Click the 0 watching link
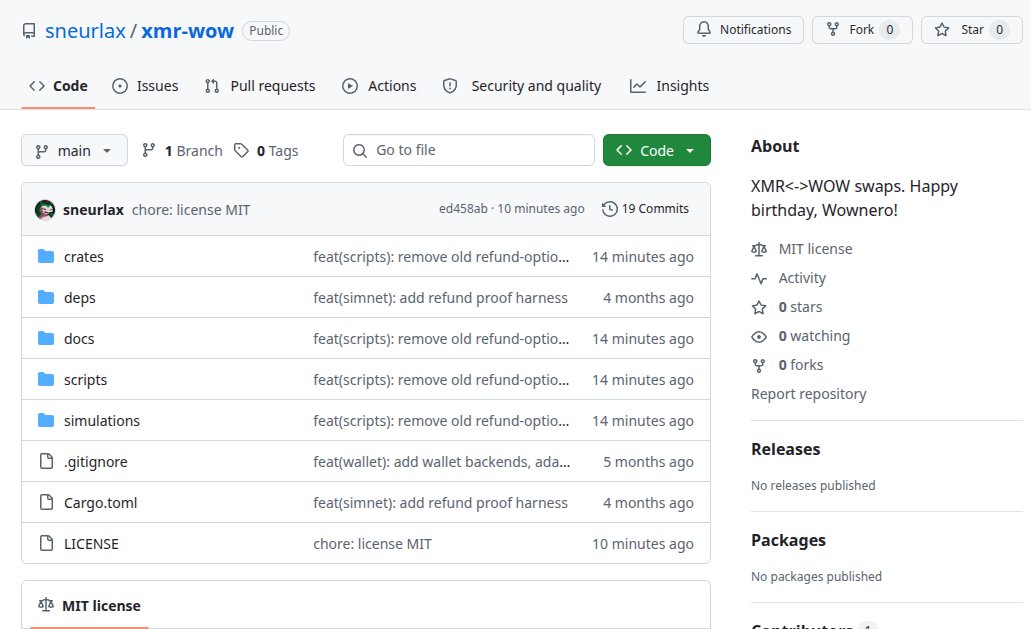 pyautogui.click(x=814, y=336)
